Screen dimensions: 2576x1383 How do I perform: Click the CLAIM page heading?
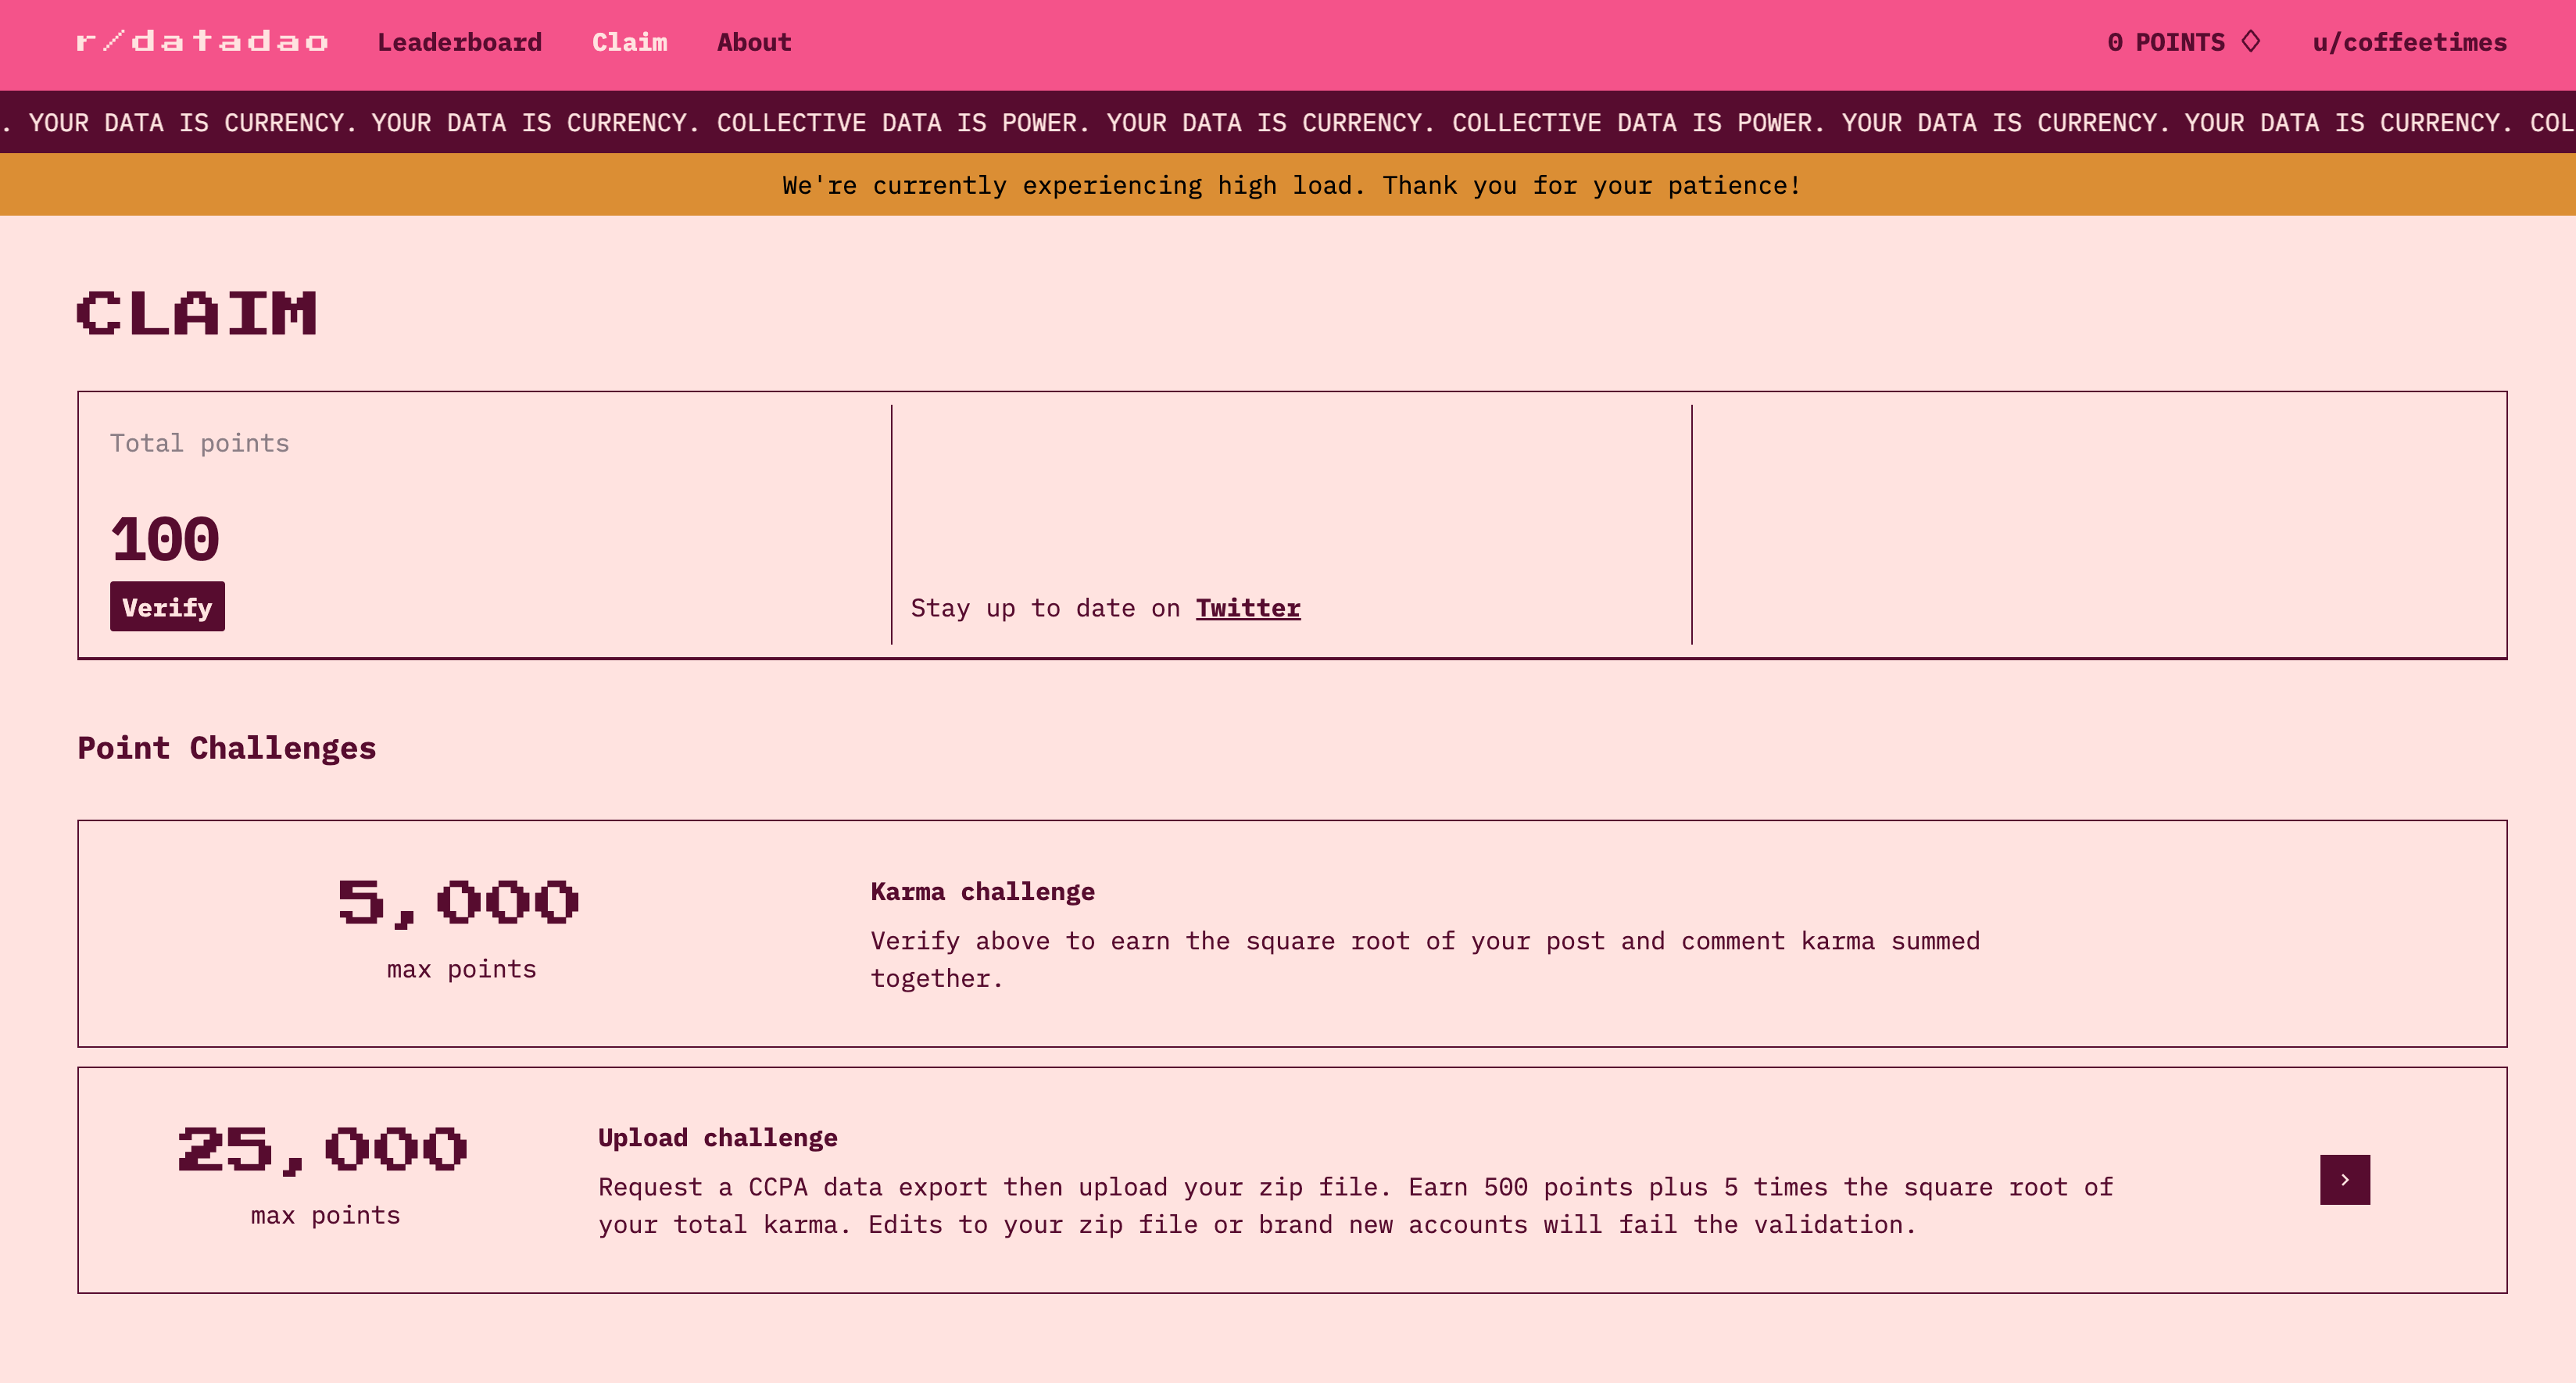197,313
